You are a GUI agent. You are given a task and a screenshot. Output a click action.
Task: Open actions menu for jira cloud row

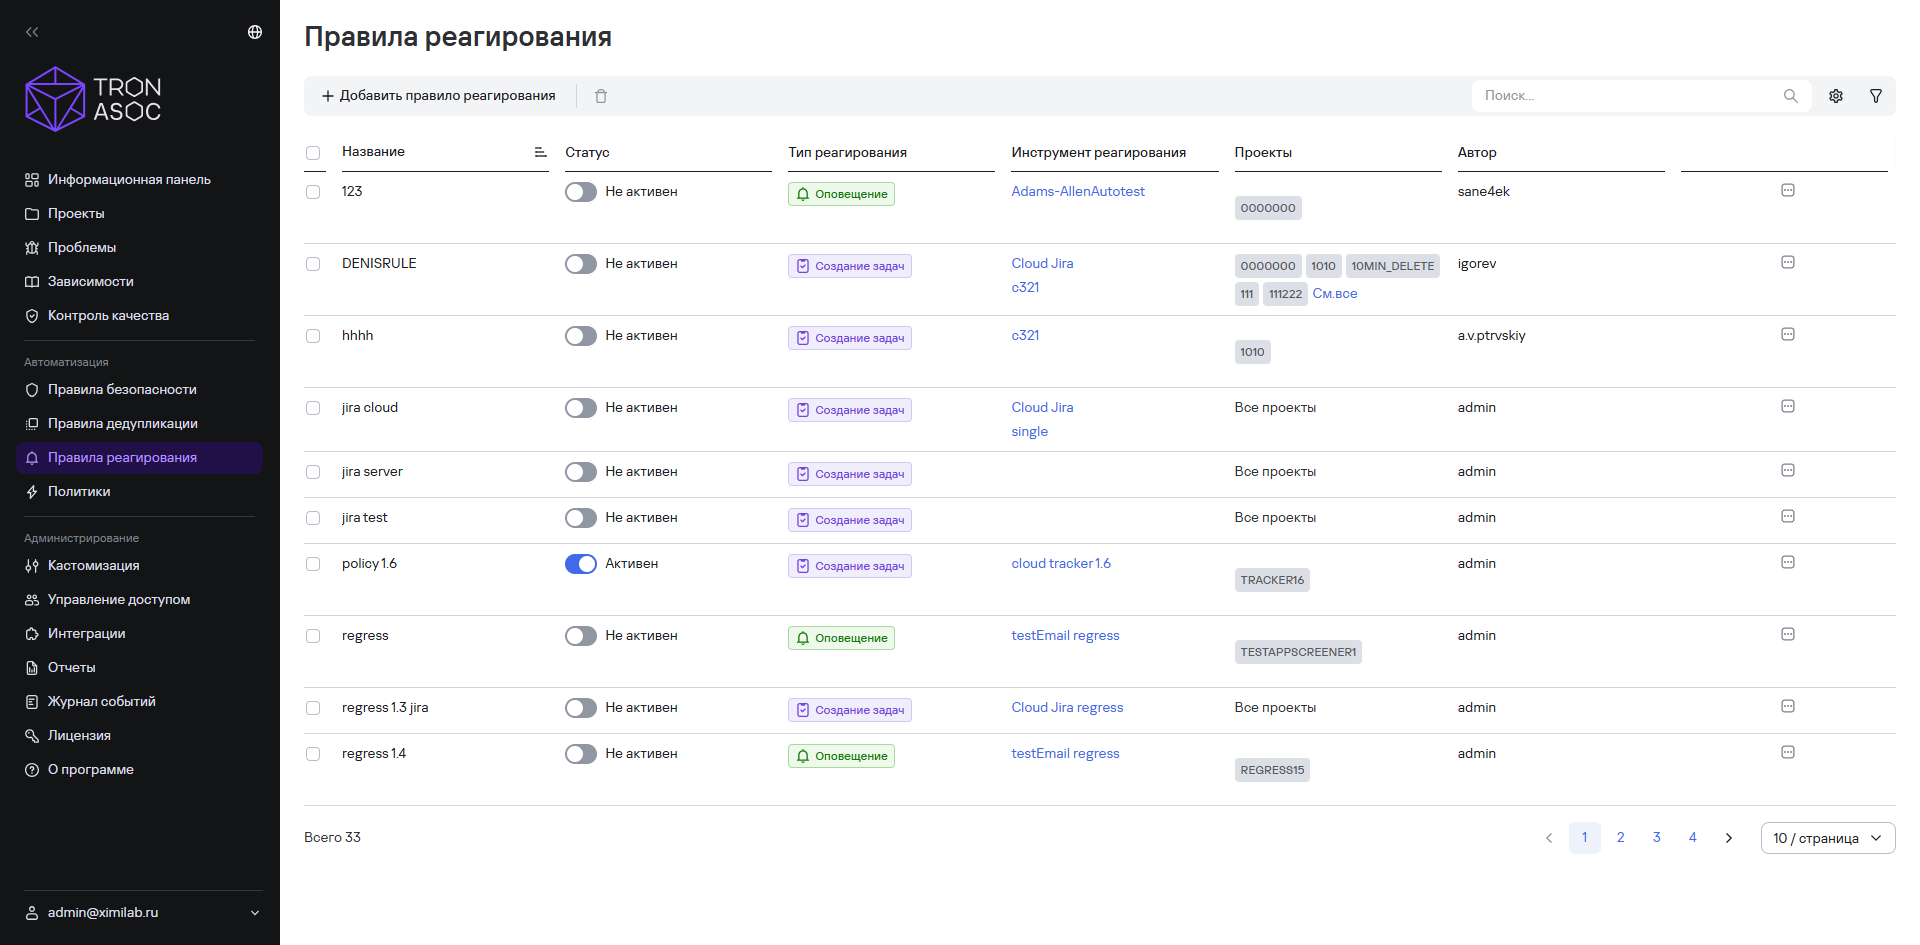pos(1788,406)
